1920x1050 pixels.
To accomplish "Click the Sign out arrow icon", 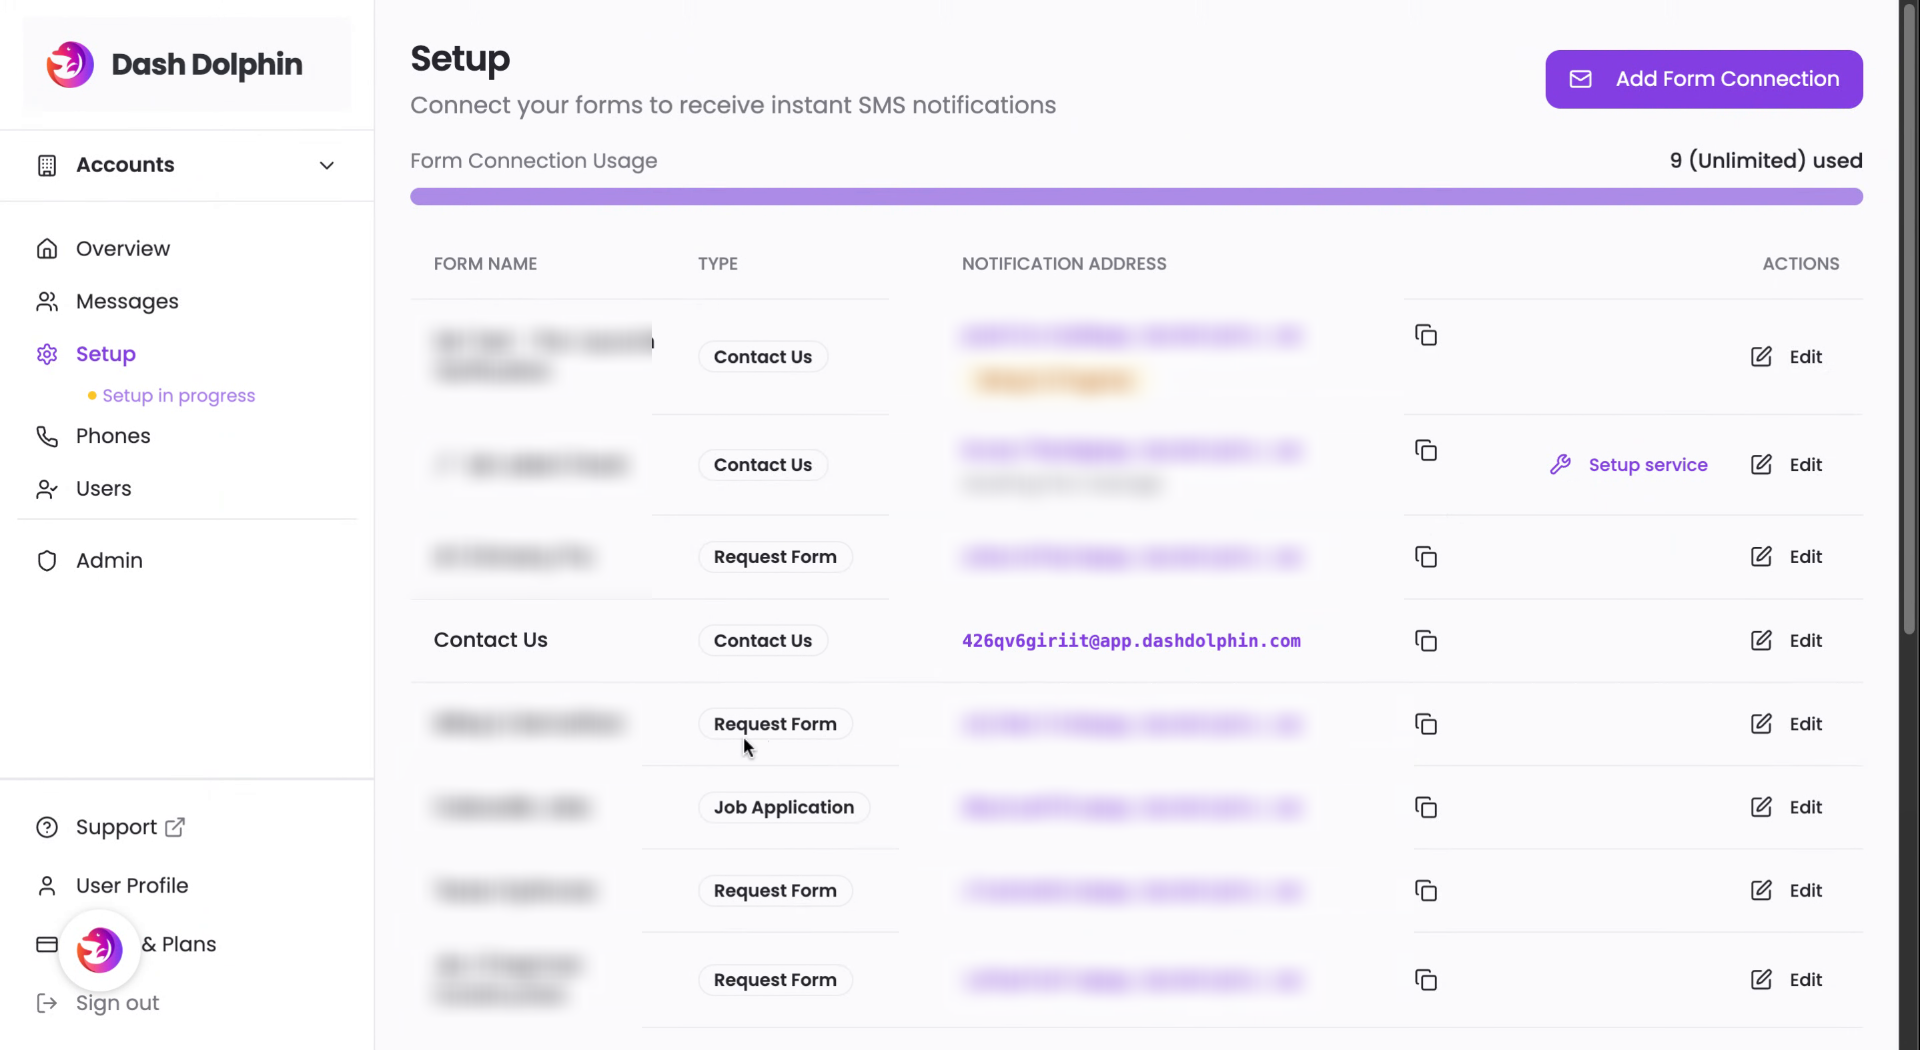I will [x=47, y=1002].
